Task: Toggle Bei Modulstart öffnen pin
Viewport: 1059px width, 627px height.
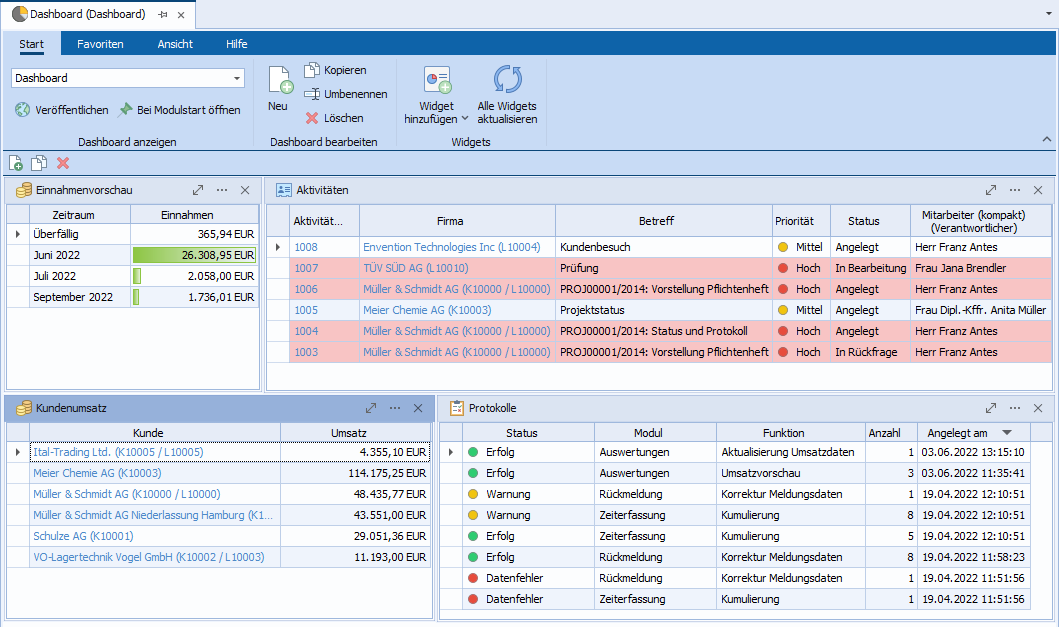Action: (126, 110)
